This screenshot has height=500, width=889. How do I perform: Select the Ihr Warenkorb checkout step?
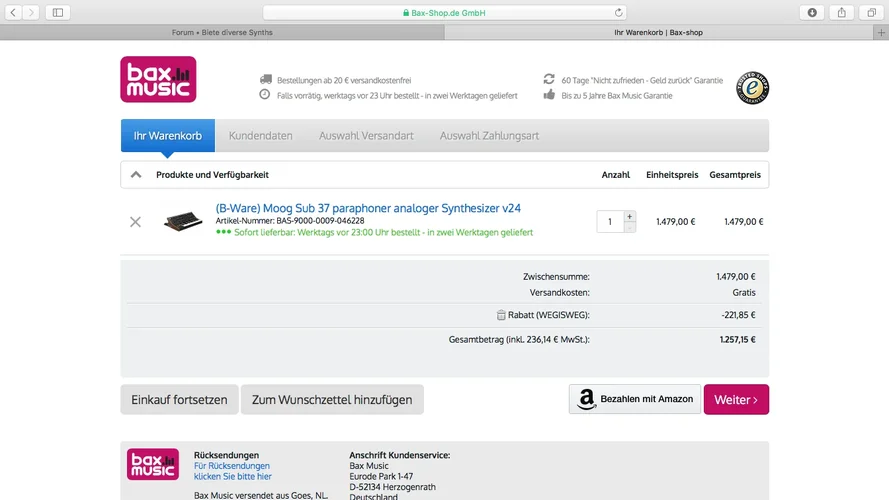point(168,135)
